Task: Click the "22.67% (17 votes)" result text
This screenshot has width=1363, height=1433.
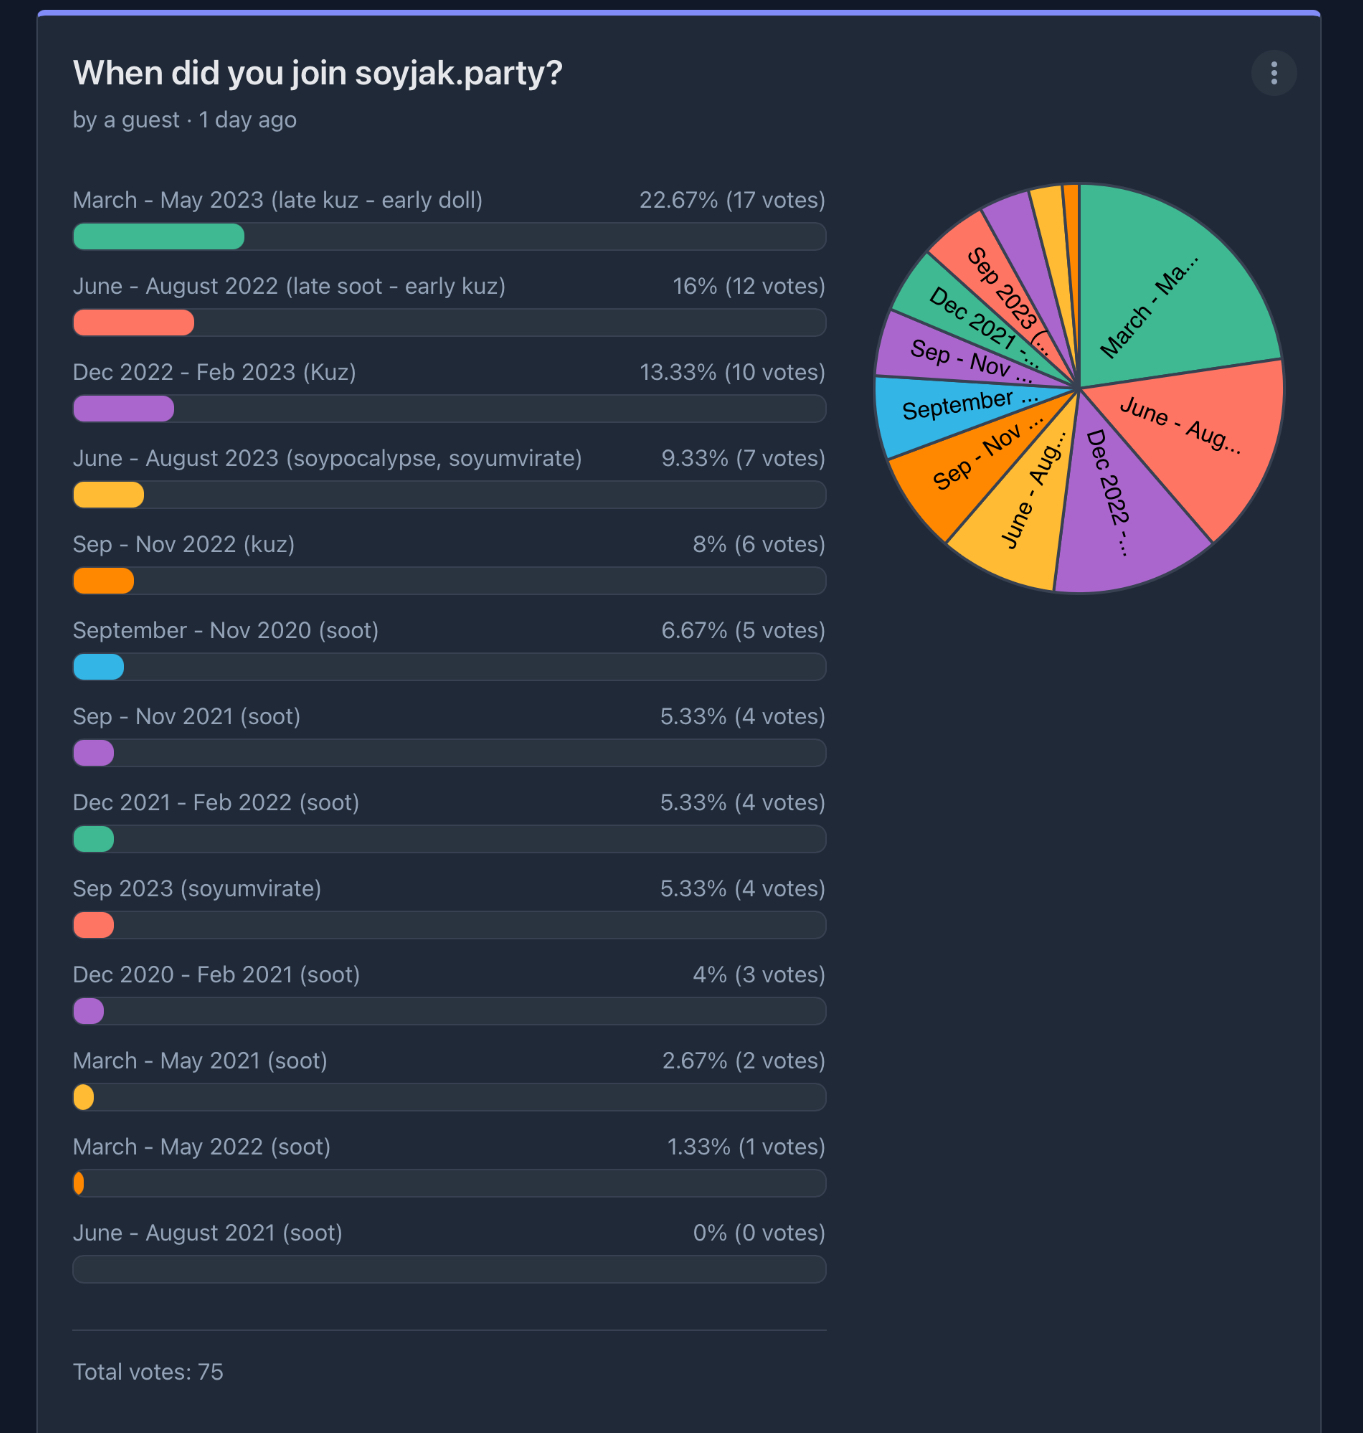Action: point(732,200)
